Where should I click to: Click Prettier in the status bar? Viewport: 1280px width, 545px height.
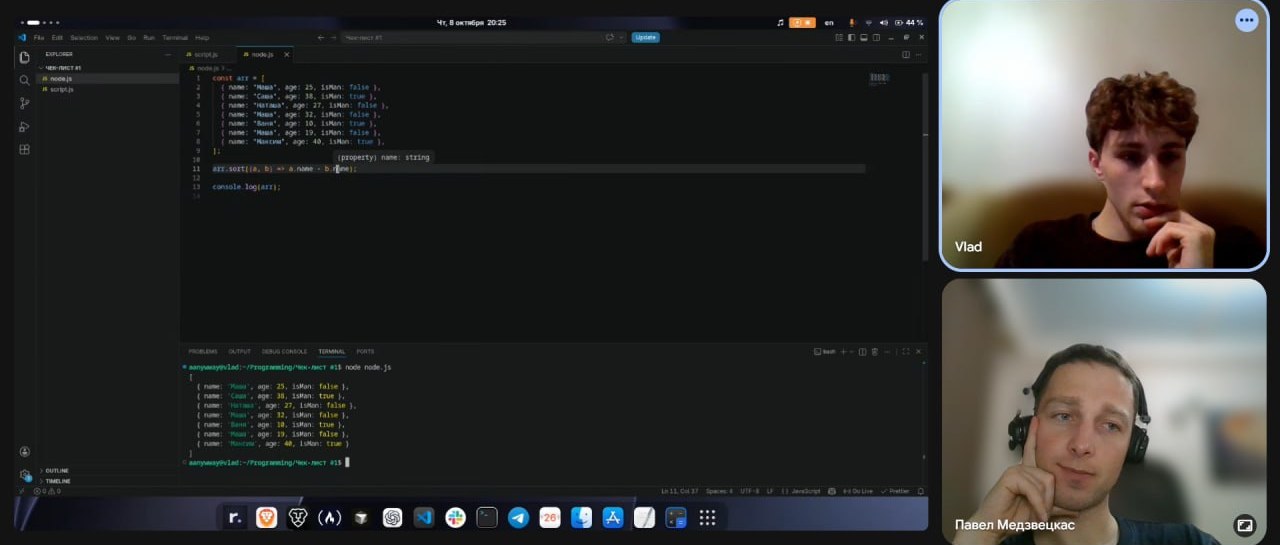click(x=896, y=491)
